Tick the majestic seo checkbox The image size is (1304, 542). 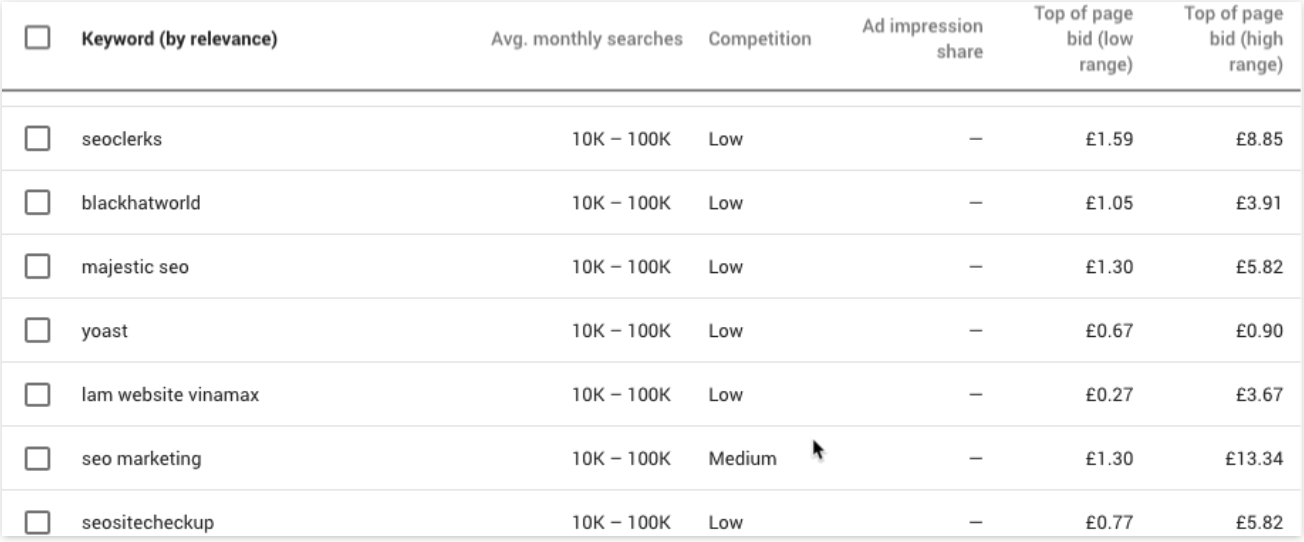pos(37,267)
